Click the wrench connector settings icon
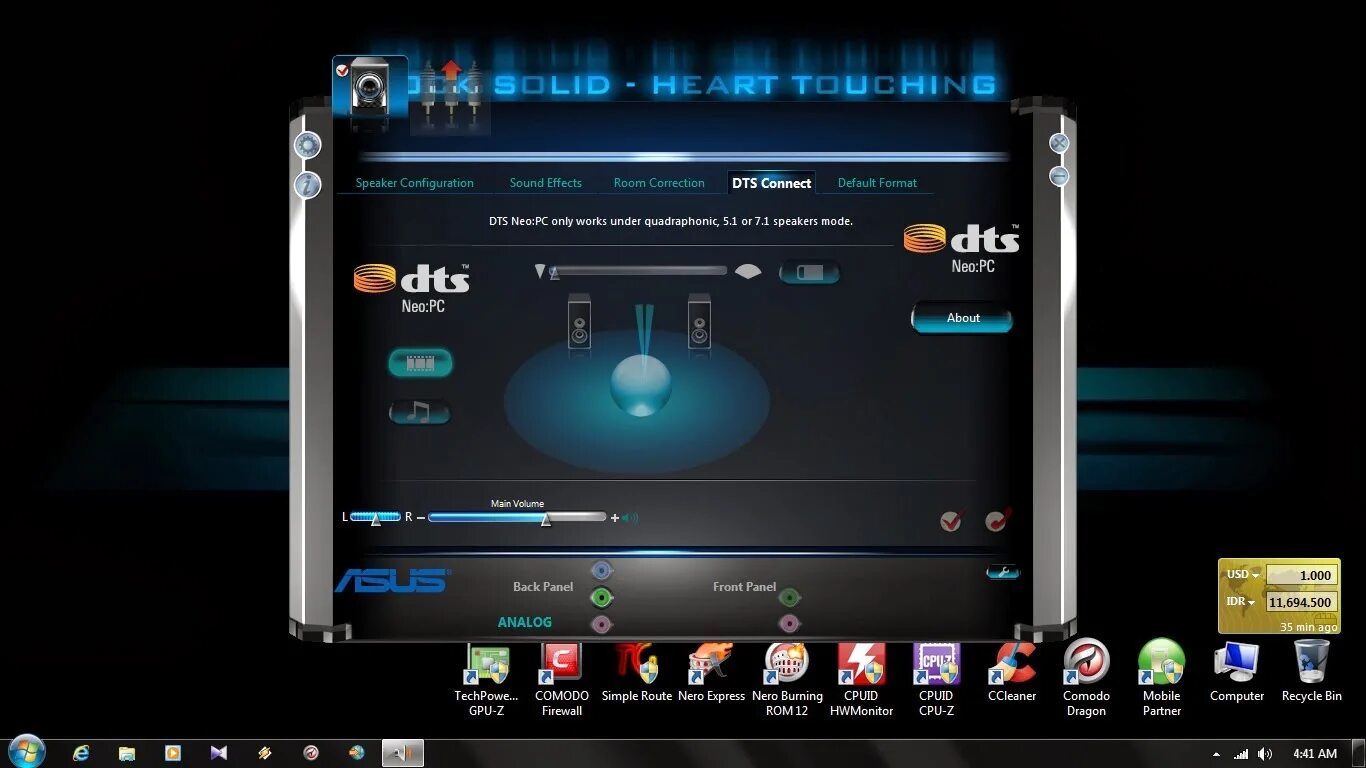Image resolution: width=1366 pixels, height=768 pixels. pyautogui.click(x=1002, y=572)
